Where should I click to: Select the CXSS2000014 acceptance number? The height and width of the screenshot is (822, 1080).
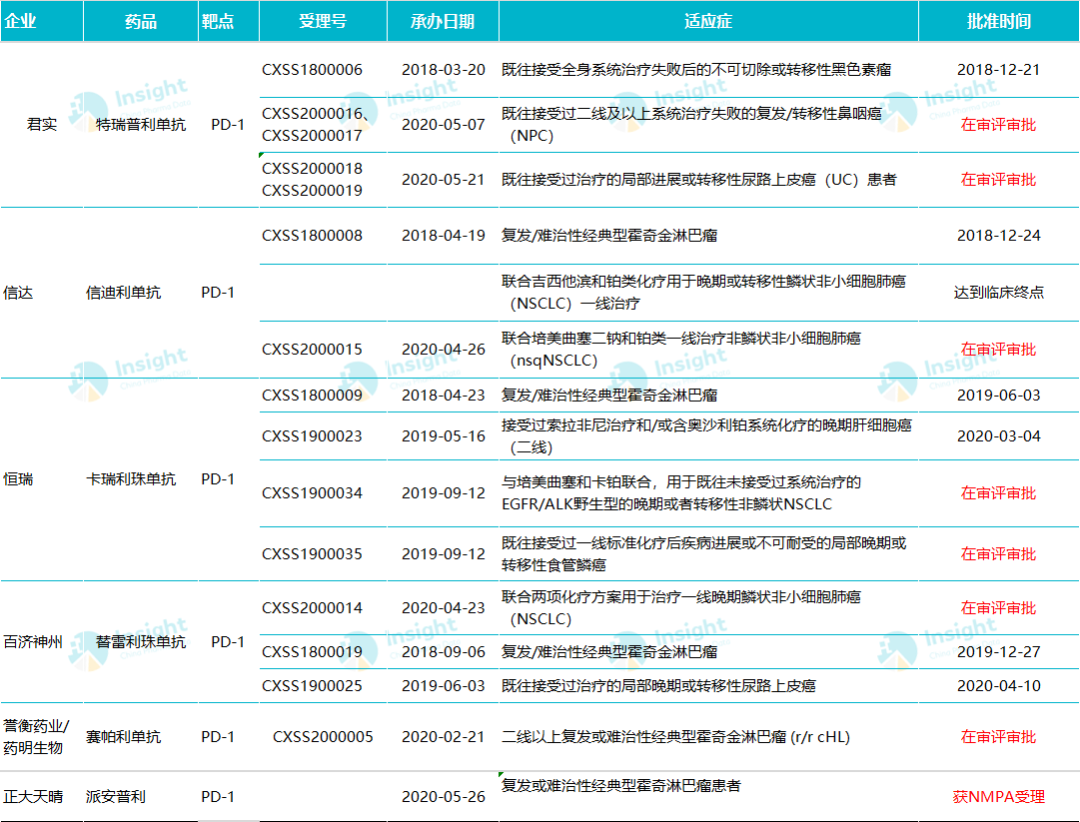(312, 608)
